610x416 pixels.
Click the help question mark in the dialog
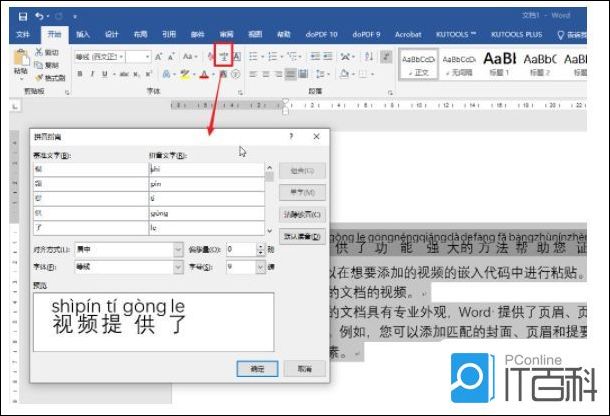pos(291,136)
